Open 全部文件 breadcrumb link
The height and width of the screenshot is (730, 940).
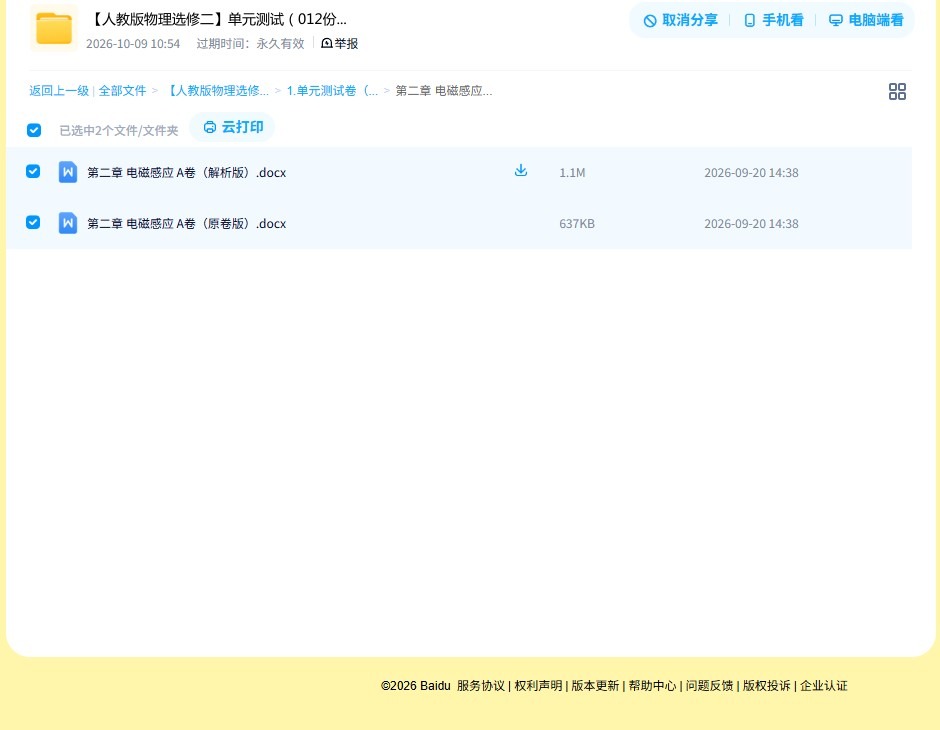(122, 91)
